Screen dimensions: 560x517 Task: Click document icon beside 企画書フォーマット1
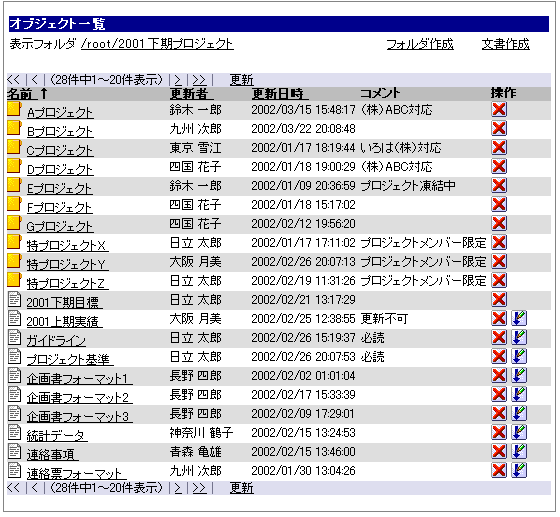(15, 375)
